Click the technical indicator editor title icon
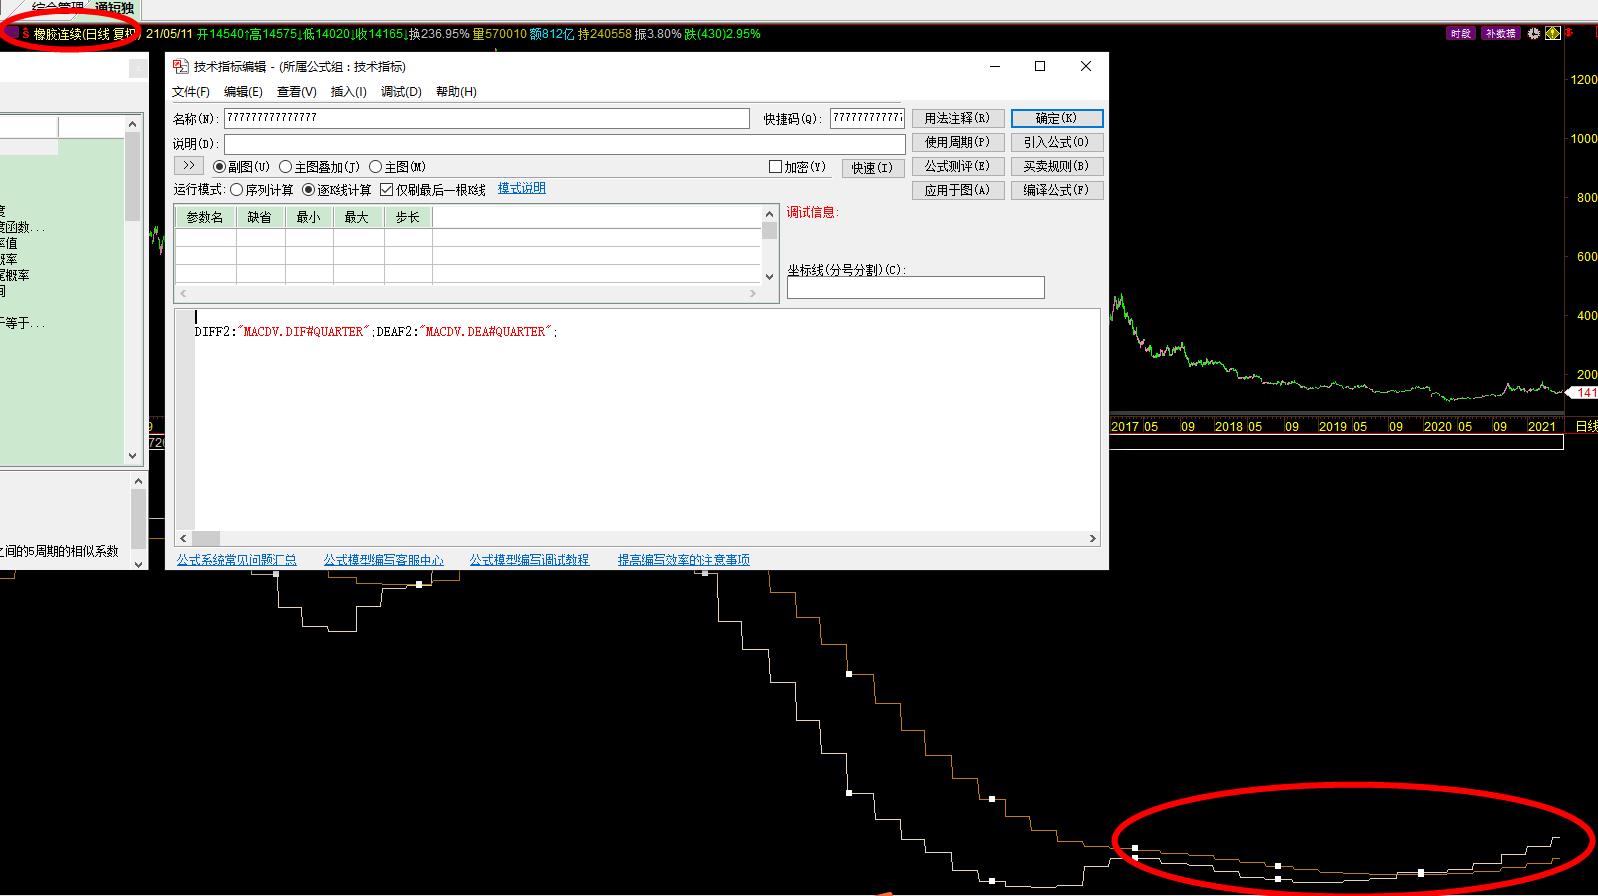This screenshot has height=896, width=1598. click(x=180, y=66)
